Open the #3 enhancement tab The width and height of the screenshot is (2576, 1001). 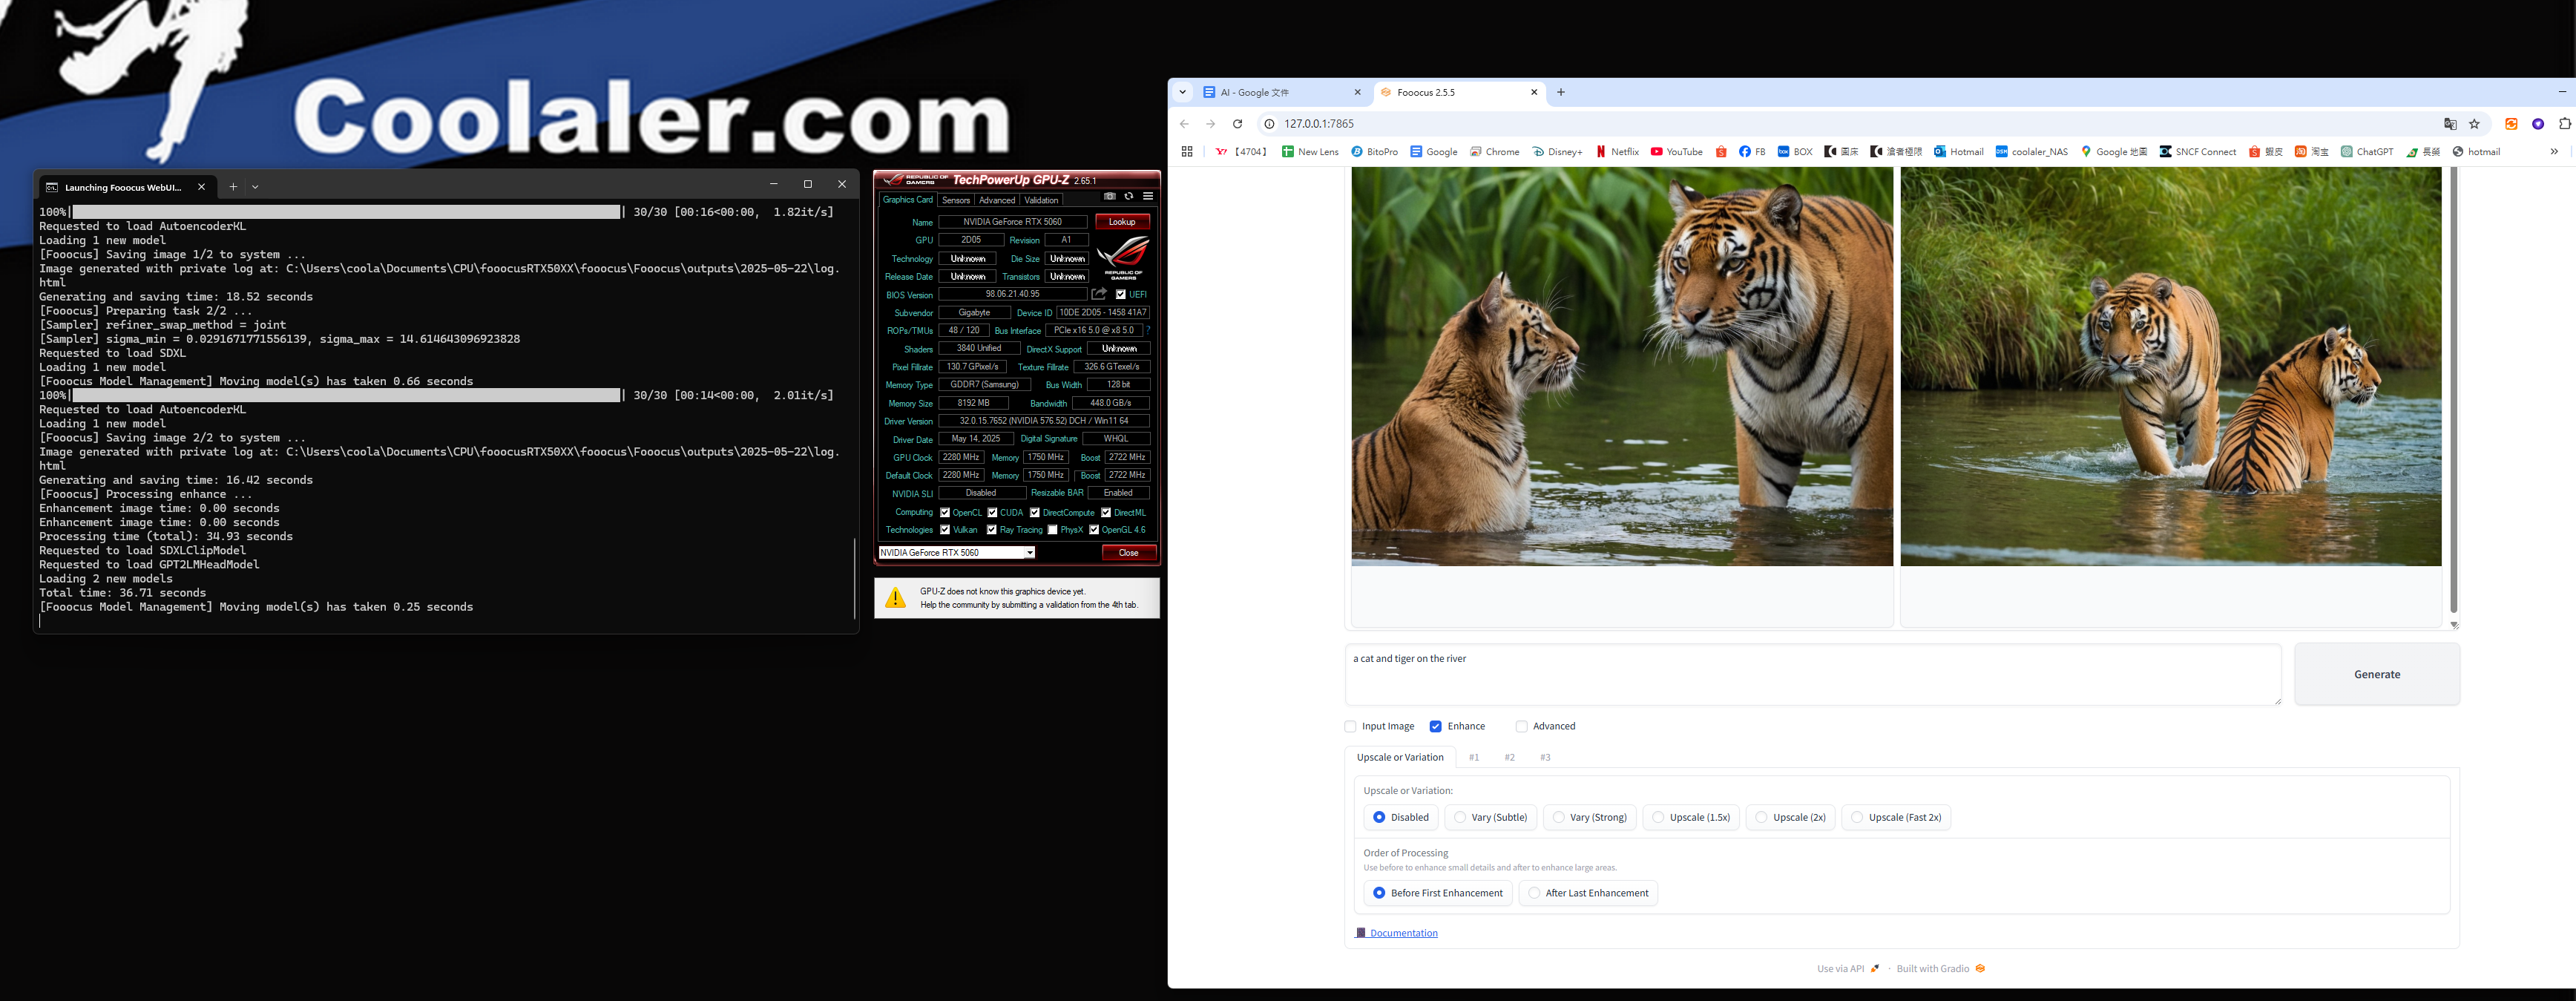click(1545, 757)
